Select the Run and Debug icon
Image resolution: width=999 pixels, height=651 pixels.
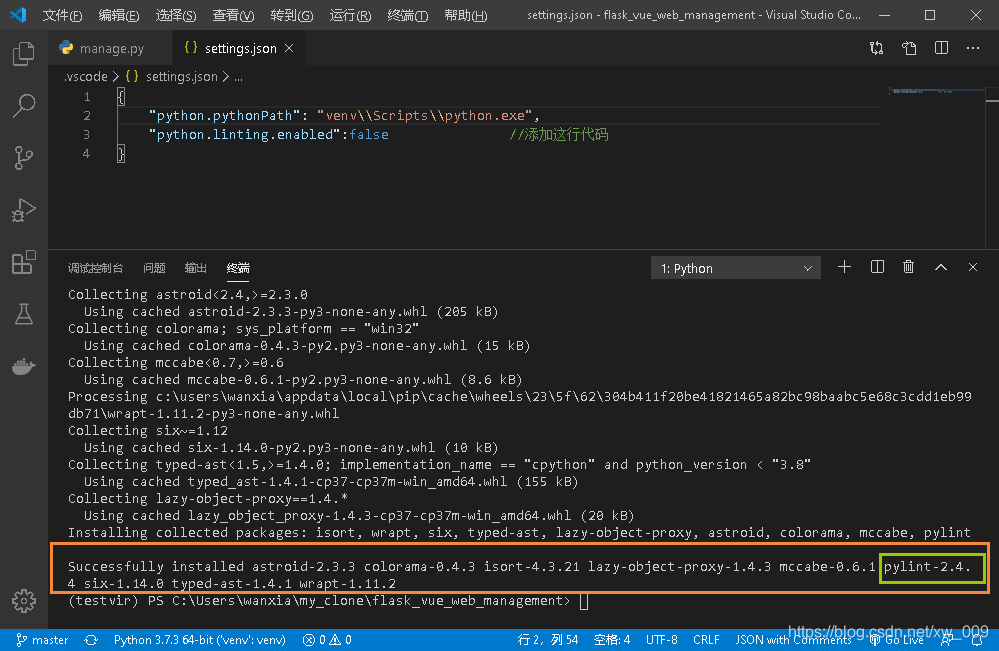(23, 210)
